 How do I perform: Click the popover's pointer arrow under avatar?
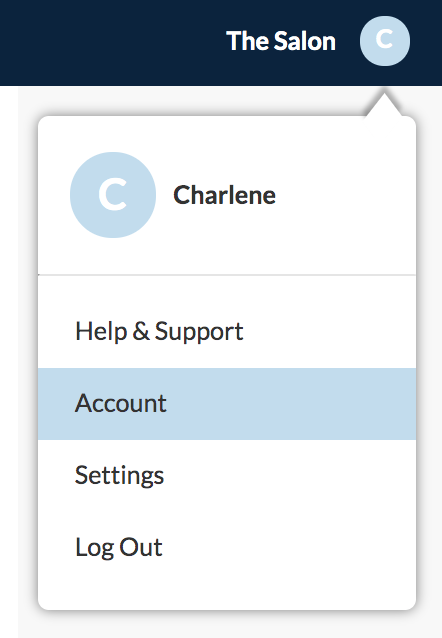click(x=384, y=105)
